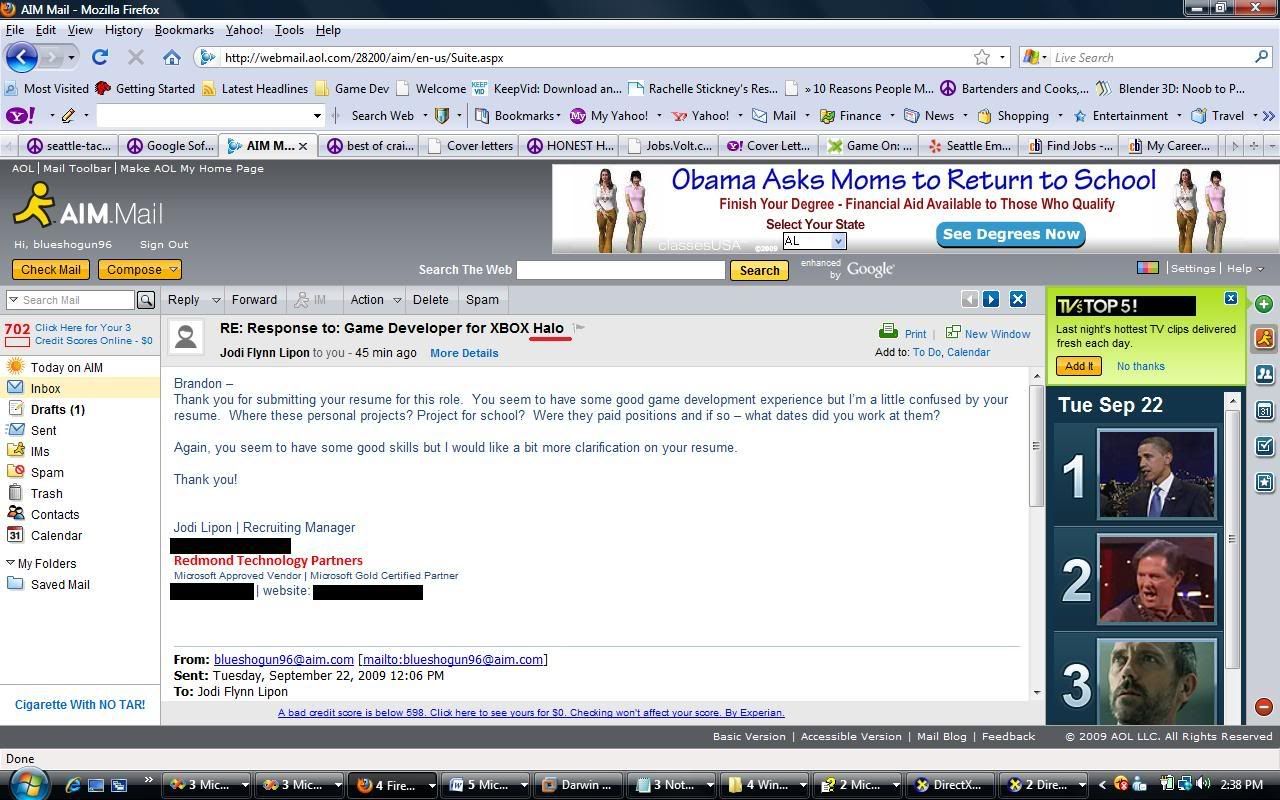Click the volume icon in system tray
Image resolution: width=1280 pixels, height=800 pixels.
(x=1202, y=785)
